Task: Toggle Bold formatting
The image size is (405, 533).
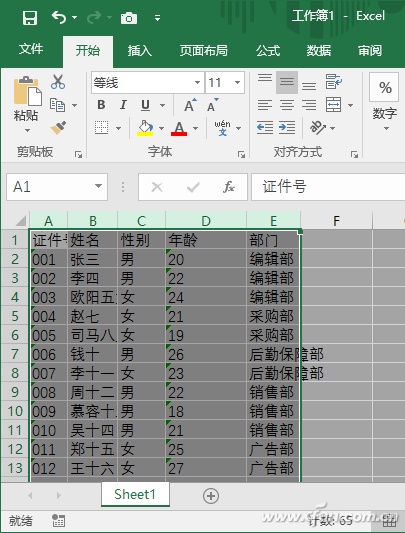Action: (x=101, y=105)
